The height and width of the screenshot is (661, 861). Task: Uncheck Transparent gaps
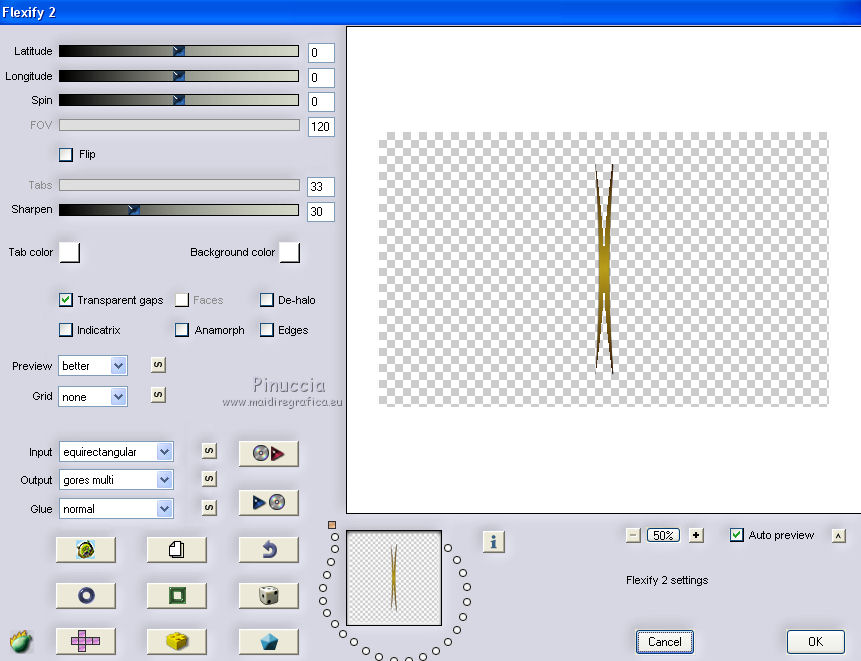(66, 300)
